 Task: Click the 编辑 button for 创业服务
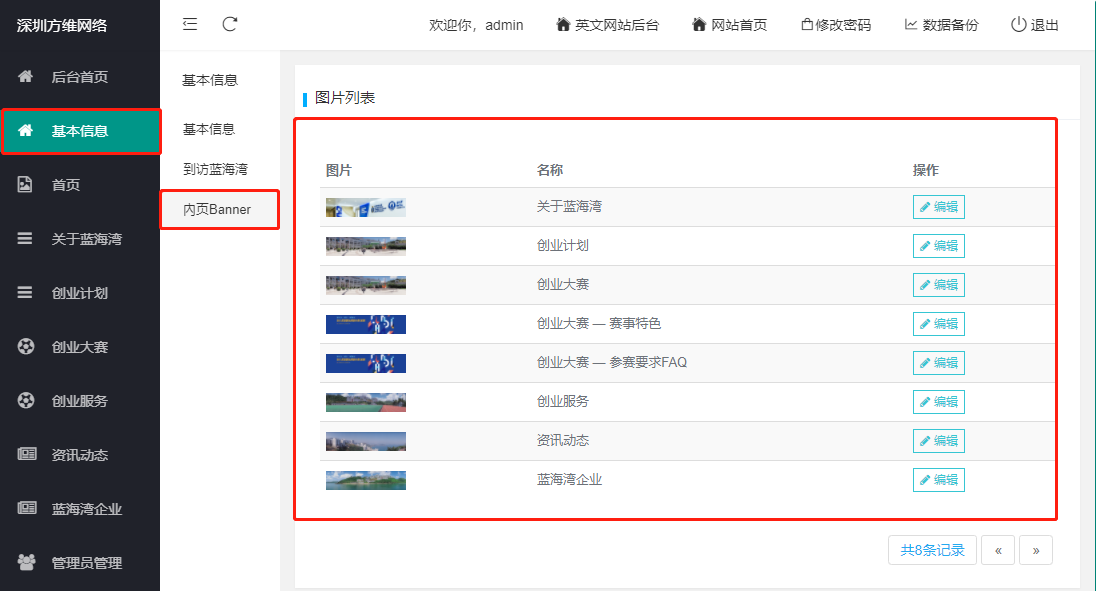[938, 401]
